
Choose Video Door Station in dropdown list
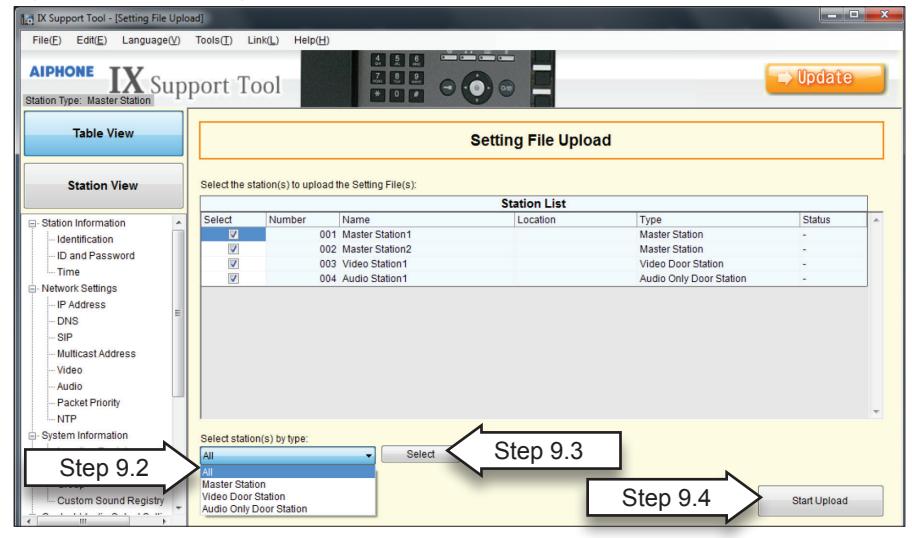tap(288, 496)
